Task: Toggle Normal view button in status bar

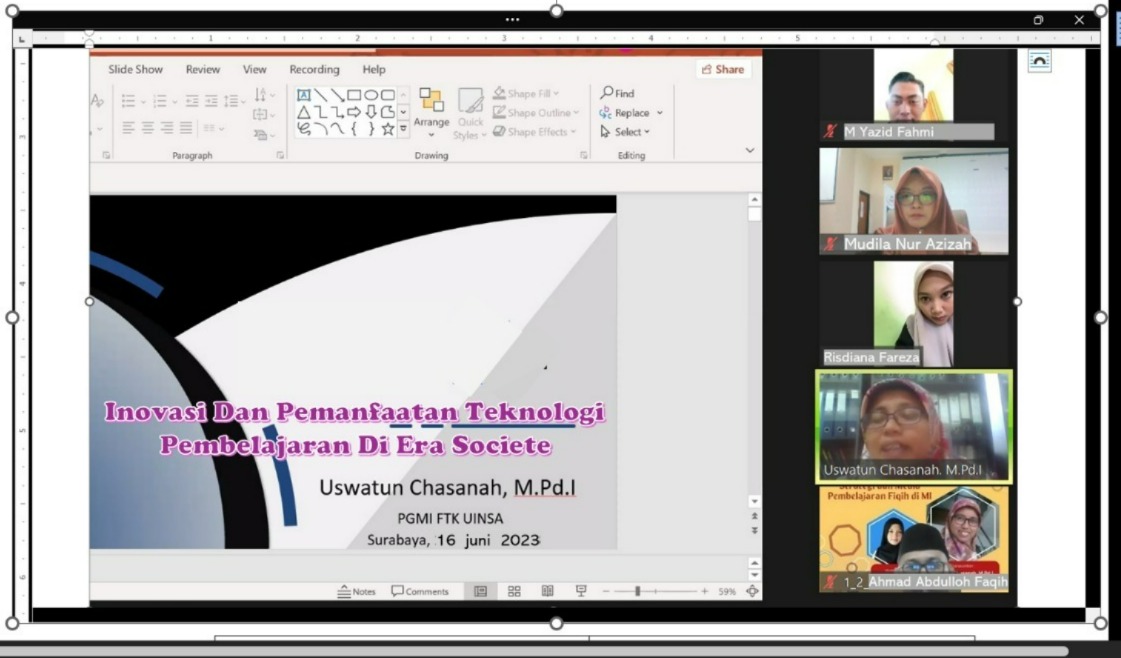Action: pos(480,592)
